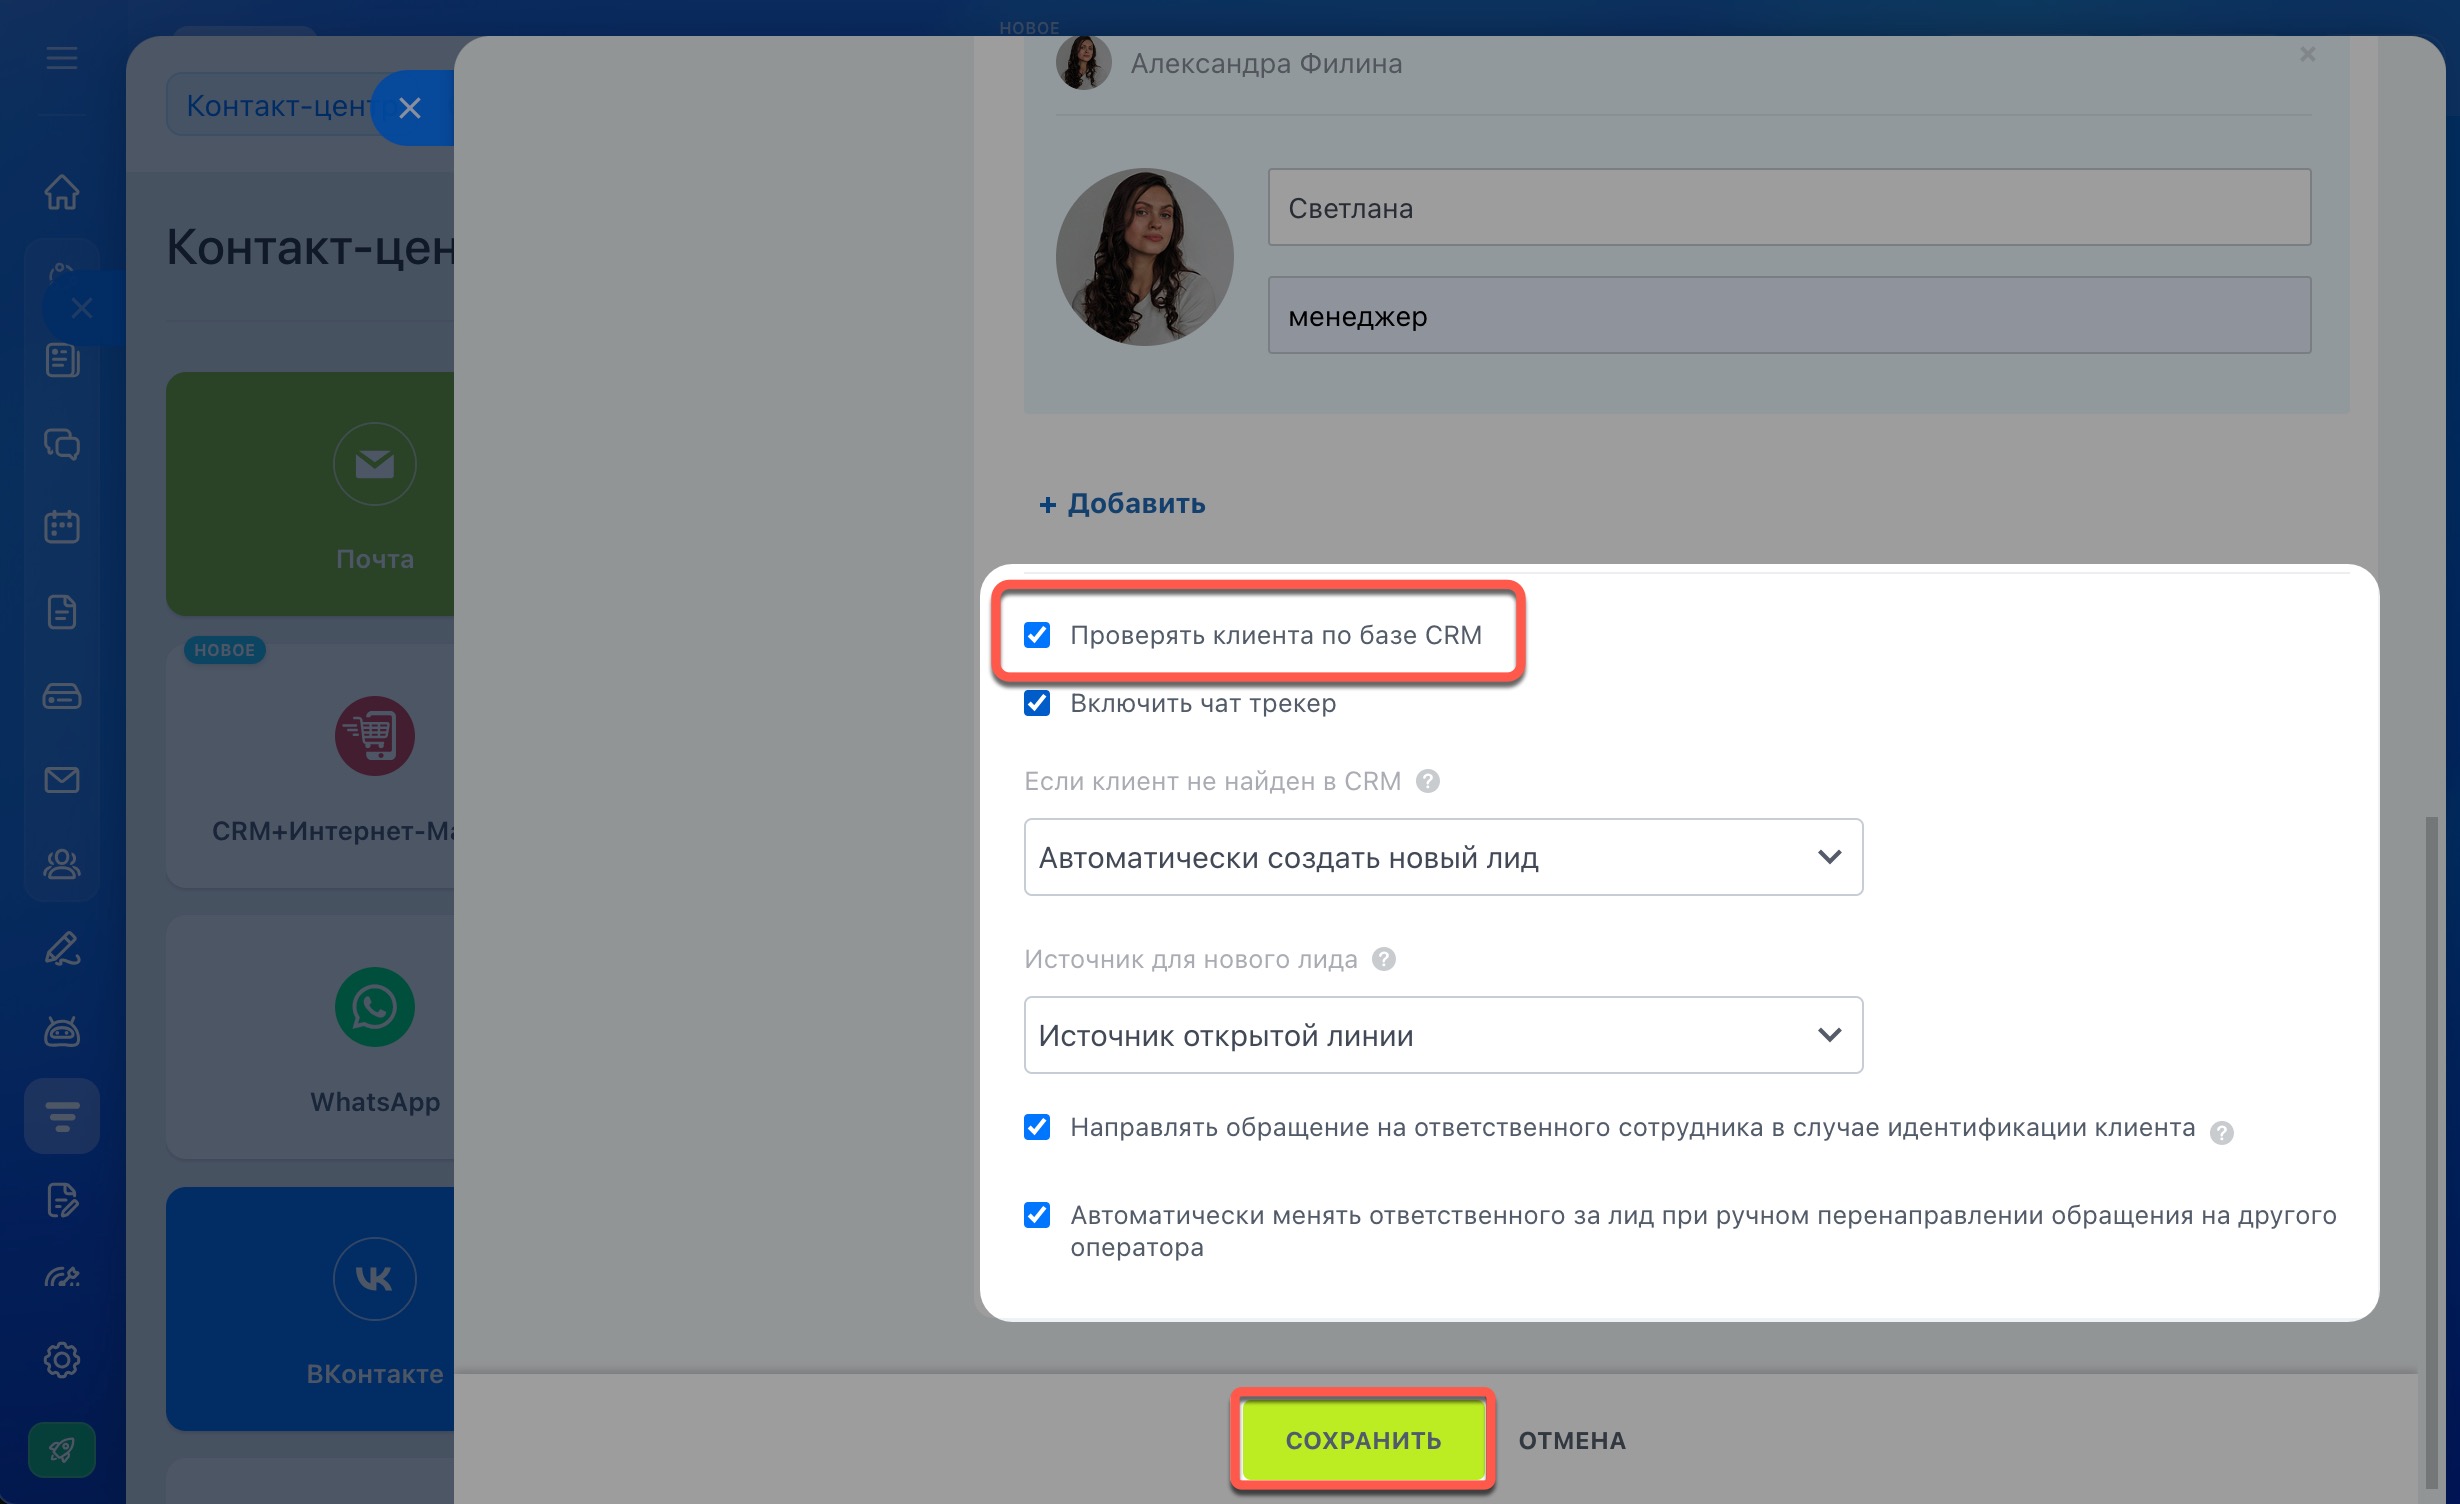Click '+ Добавить' link
Viewport: 2460px width, 1504px height.
[1122, 504]
